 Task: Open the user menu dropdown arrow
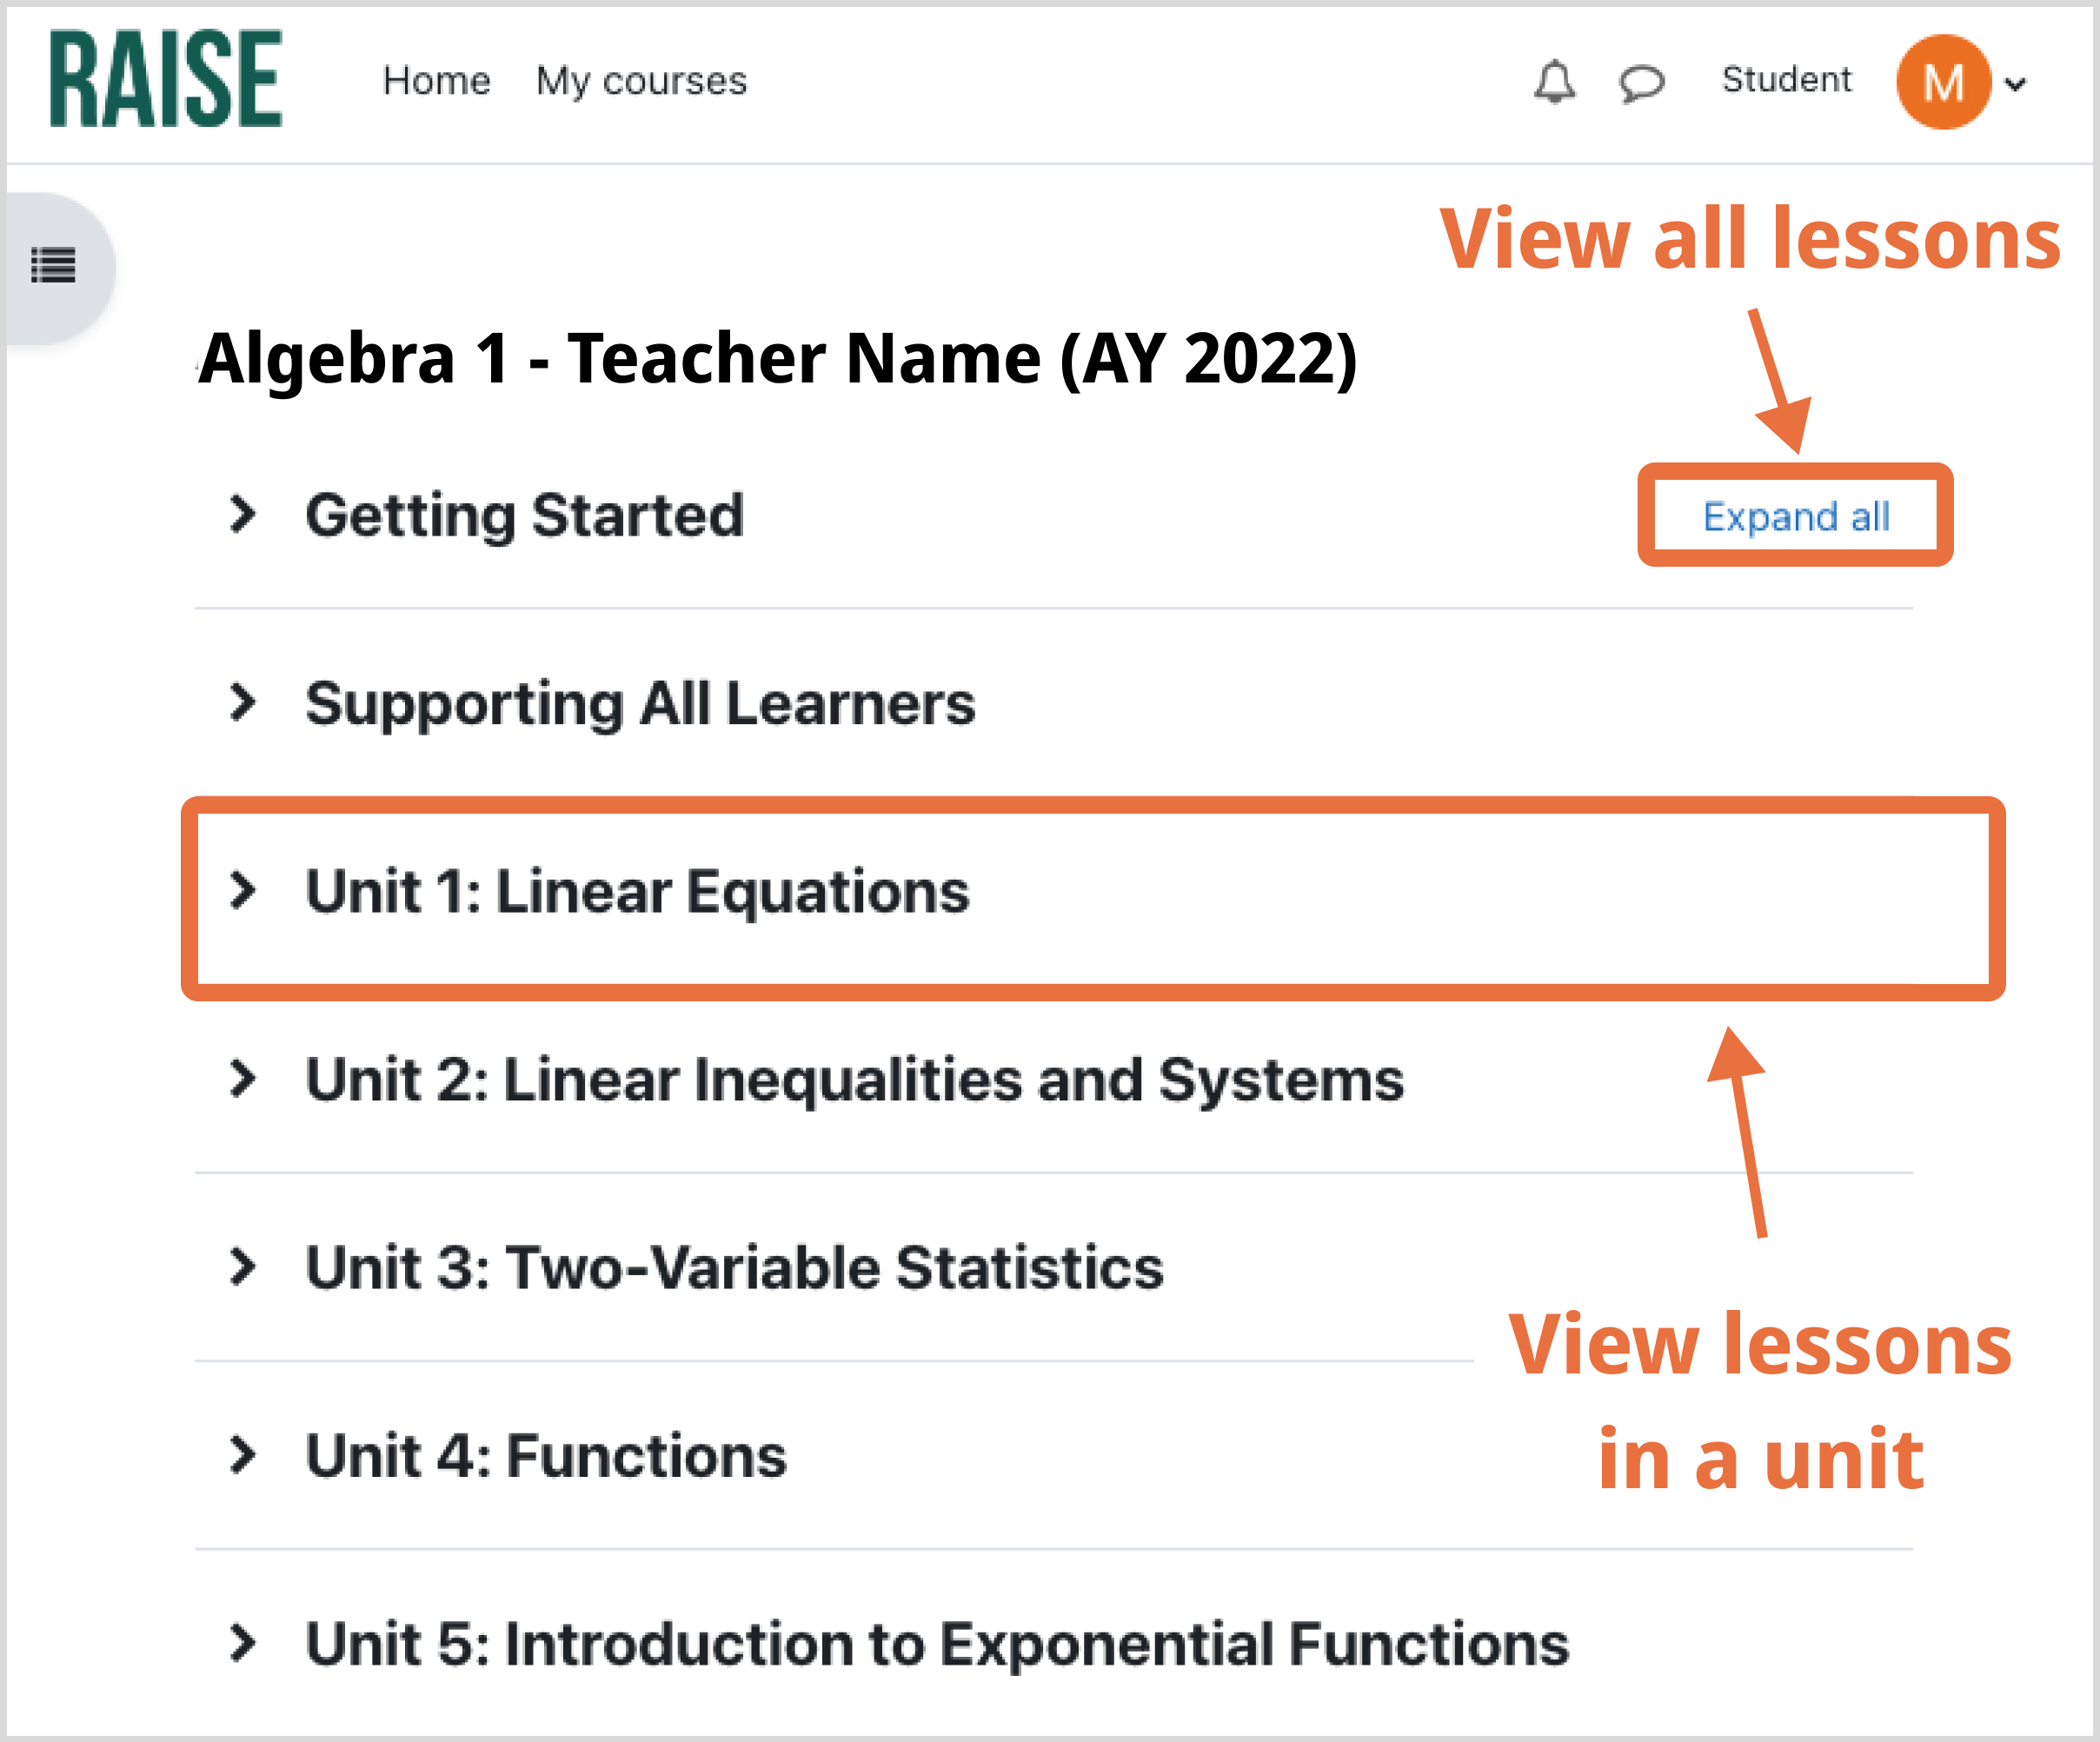[x=2016, y=85]
